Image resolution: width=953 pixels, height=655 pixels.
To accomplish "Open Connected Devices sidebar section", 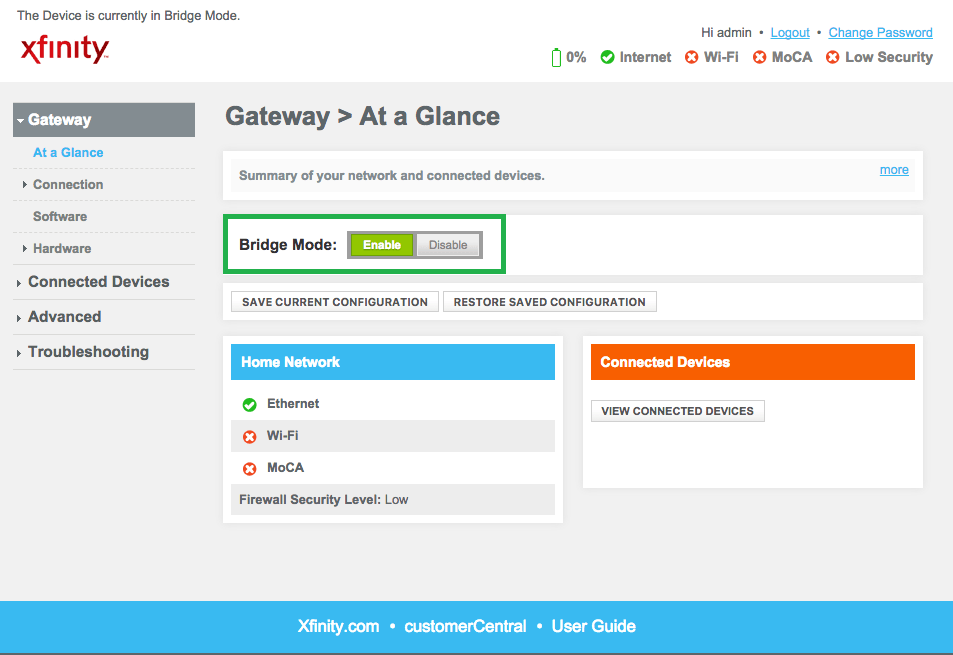I will 98,282.
